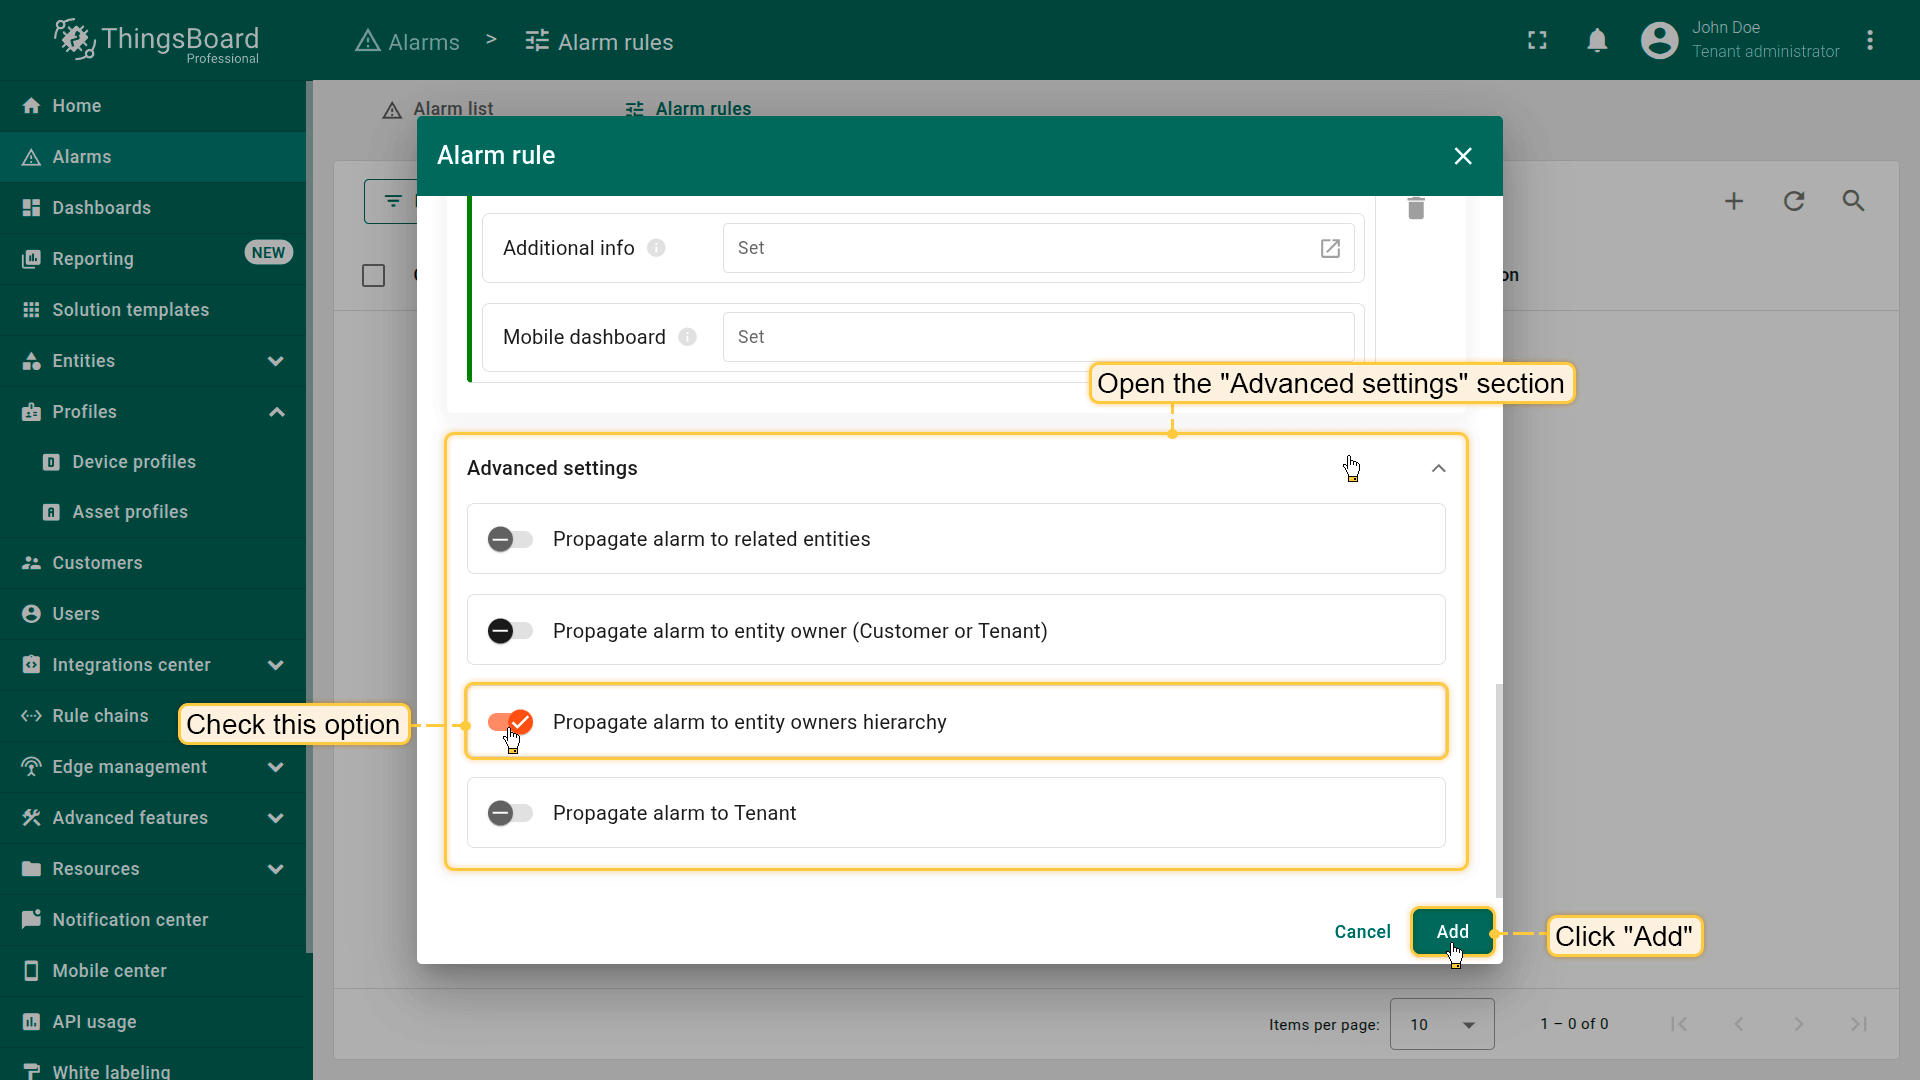Enable Propagate alarm to related entities
The image size is (1920, 1080).
tap(510, 539)
